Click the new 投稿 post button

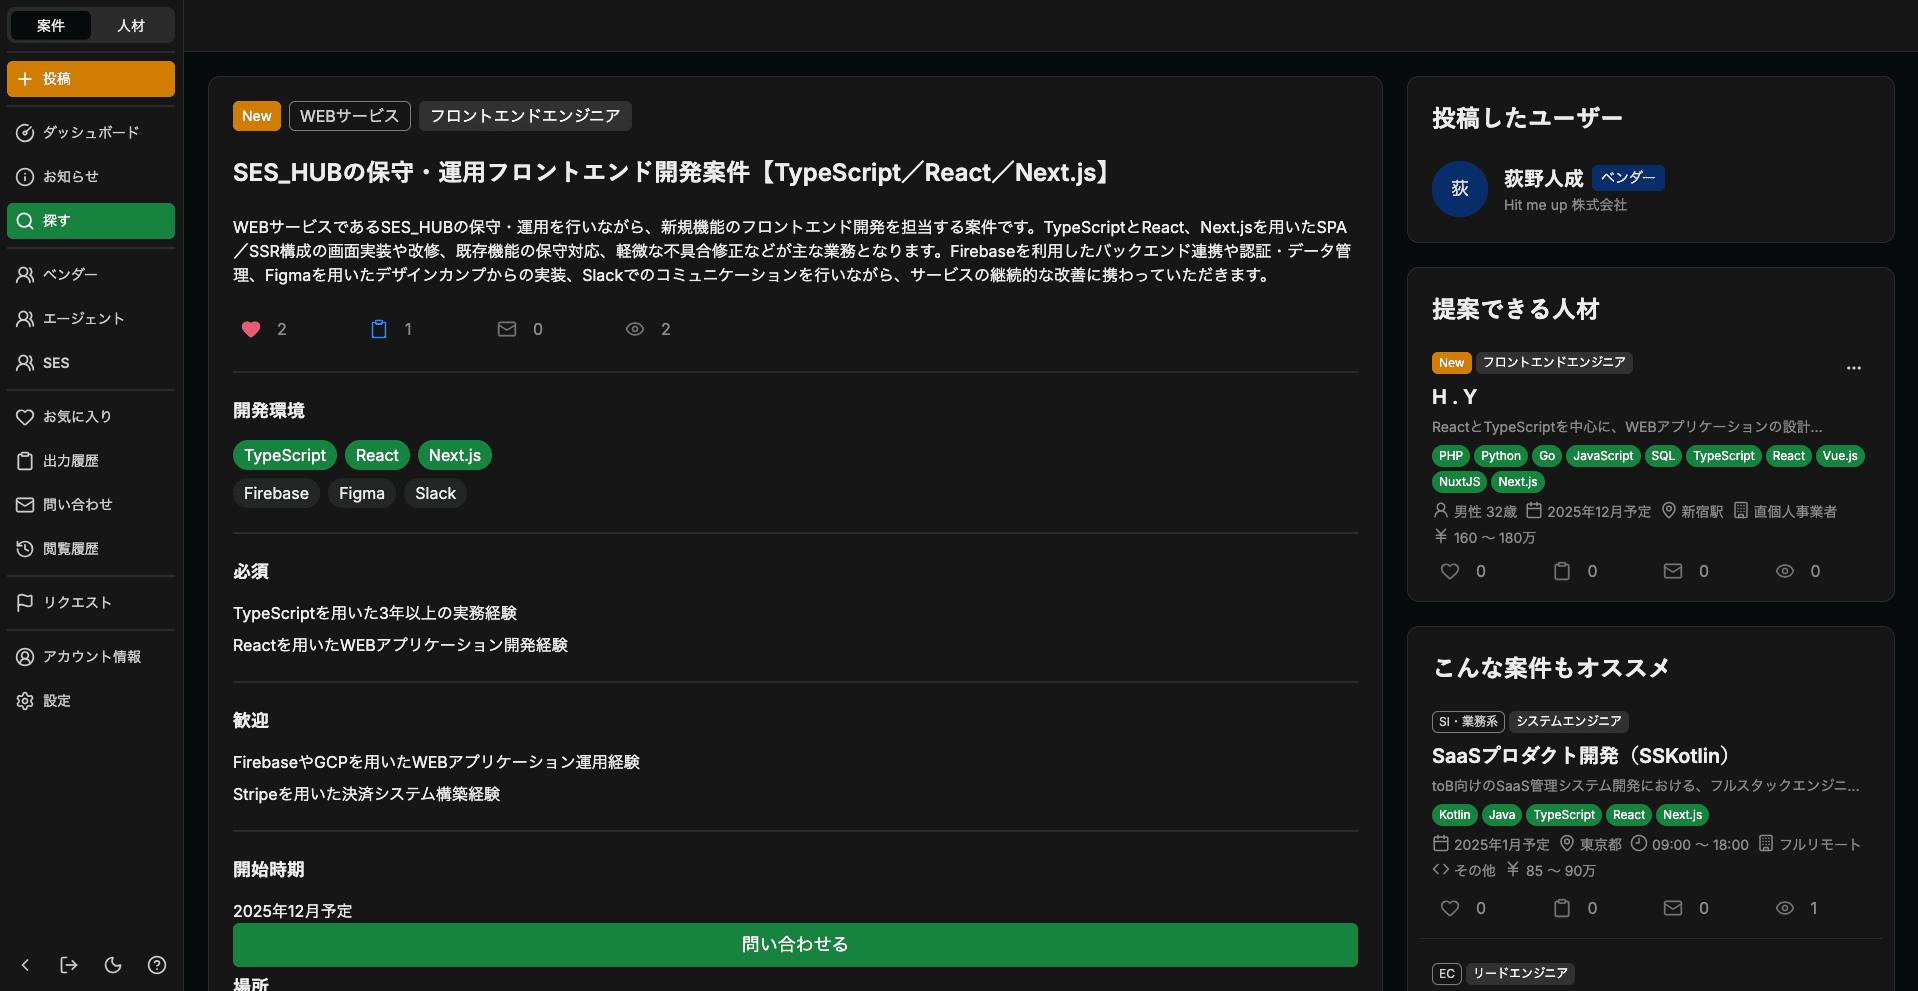click(90, 78)
